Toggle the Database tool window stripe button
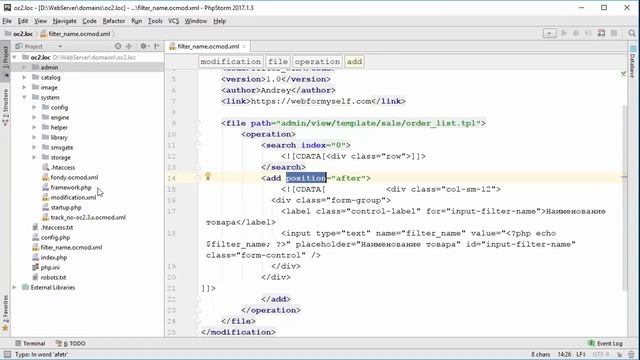The height and width of the screenshot is (360, 640). [x=633, y=61]
